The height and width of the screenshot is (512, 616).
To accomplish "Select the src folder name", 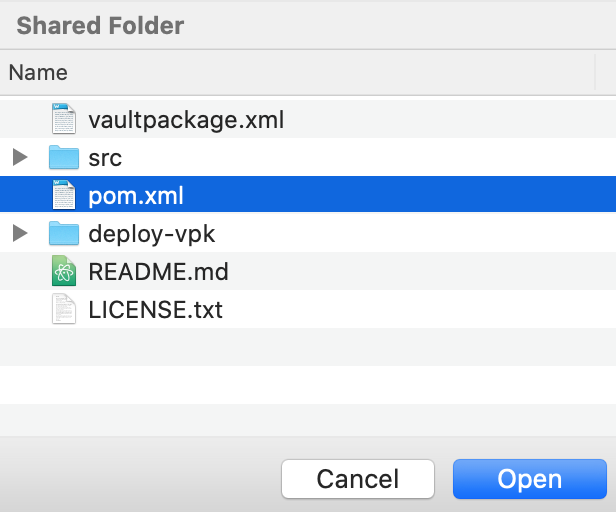I will point(105,158).
